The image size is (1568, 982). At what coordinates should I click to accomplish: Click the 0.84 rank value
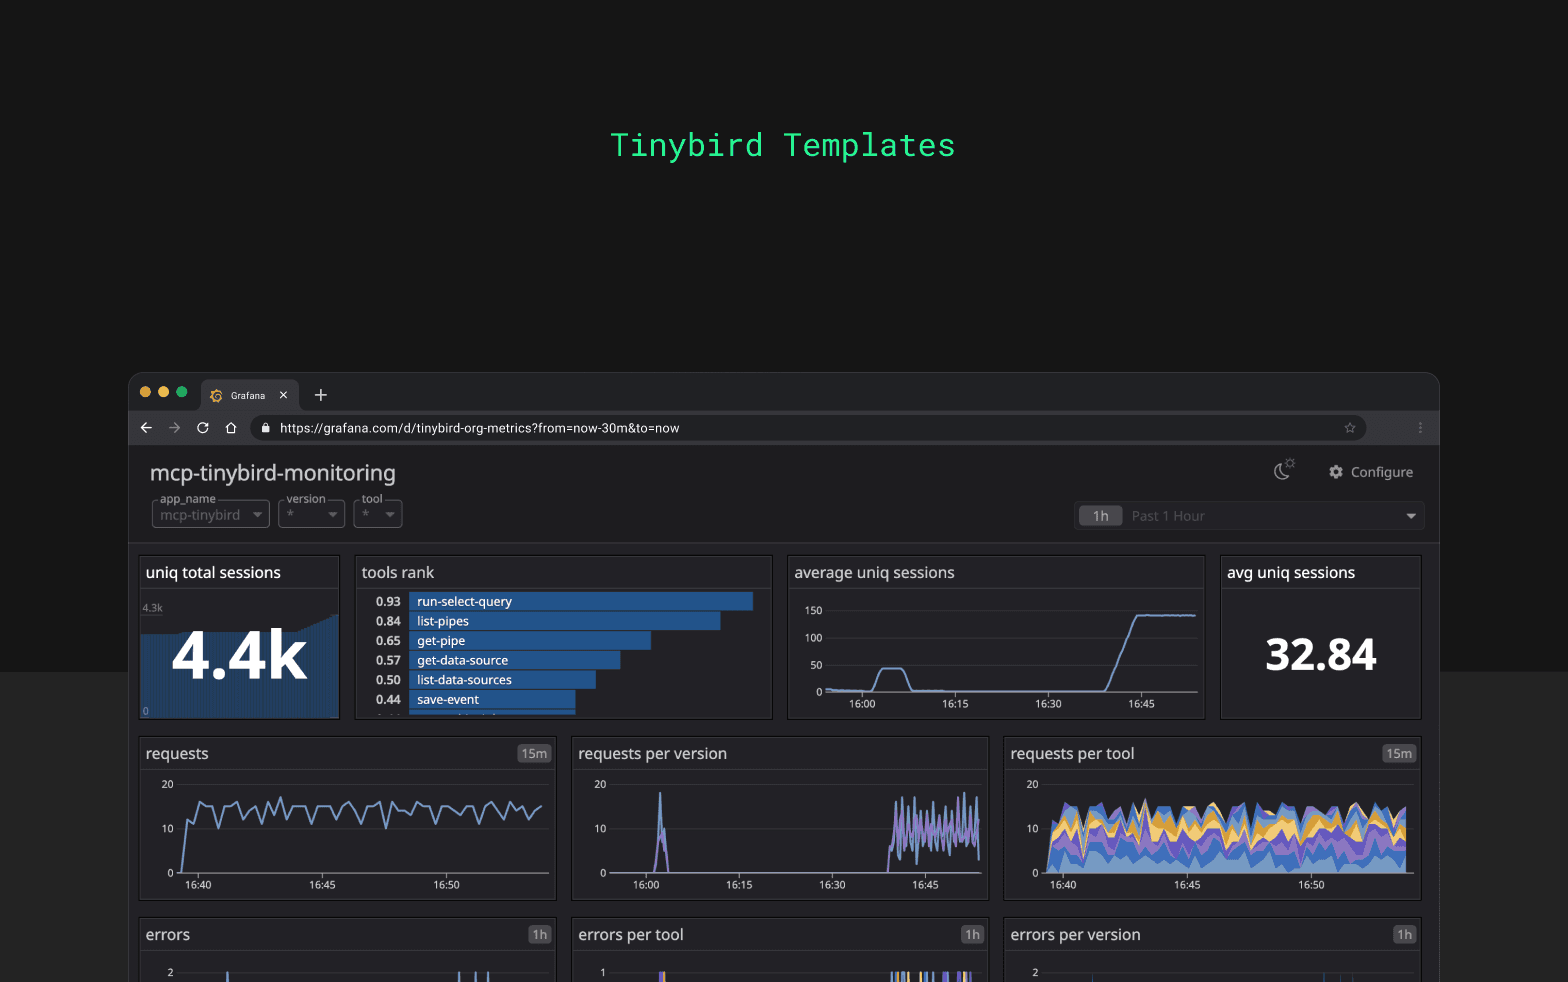pos(388,621)
